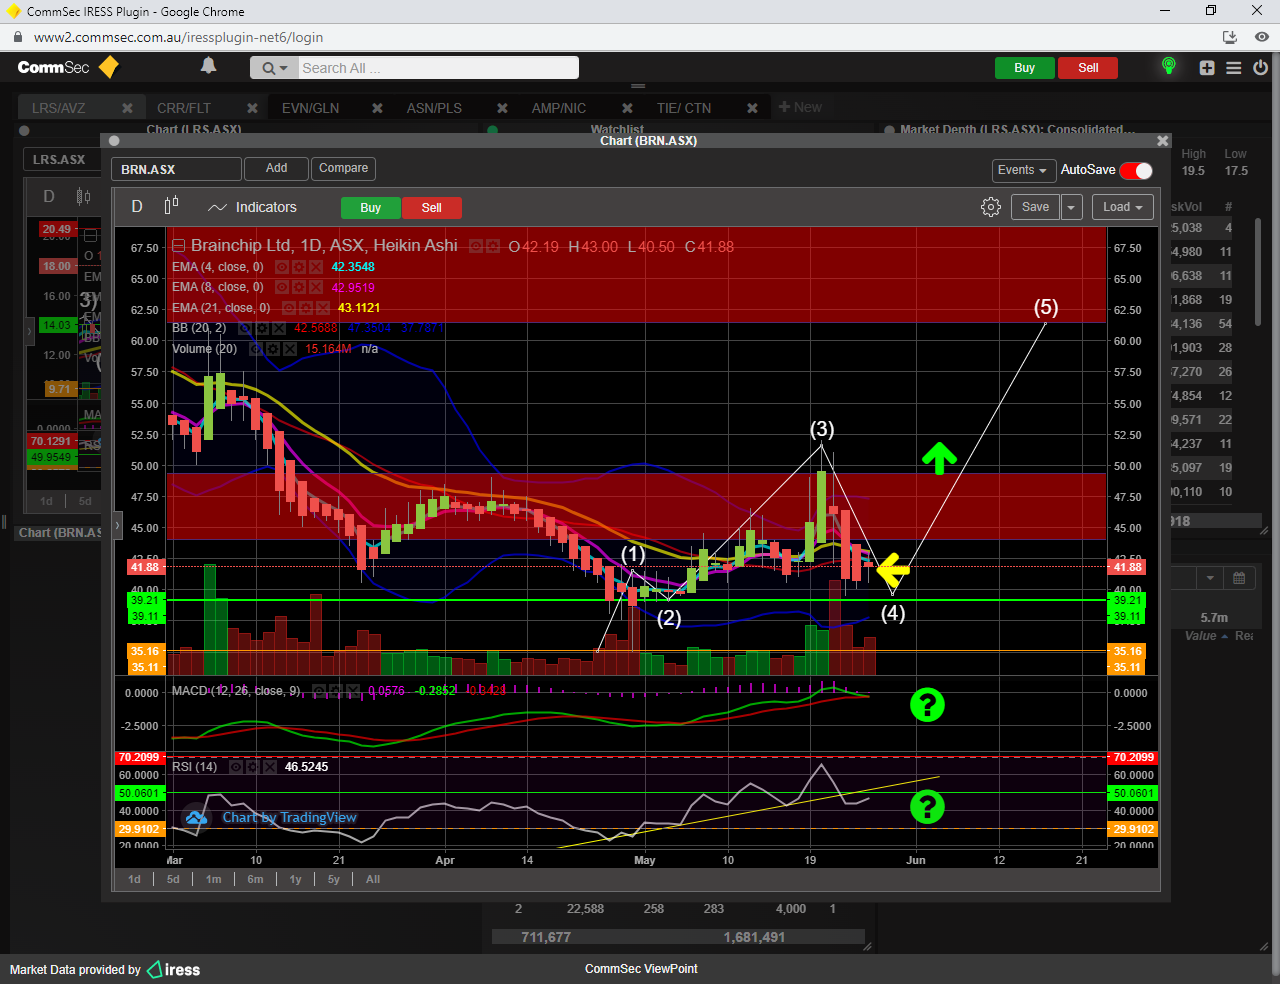Screen dimensions: 1280x984
Task: Open settings for RSI (14) indicator
Action: tap(253, 767)
